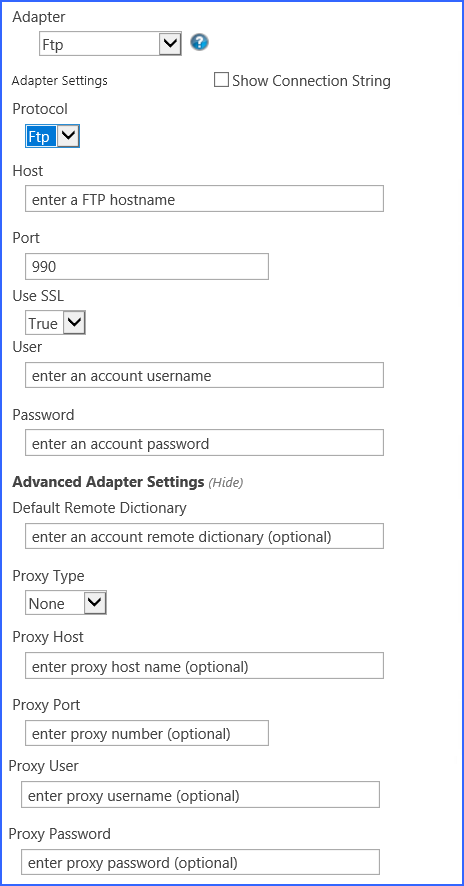Select the Port field containing 990

[147, 266]
